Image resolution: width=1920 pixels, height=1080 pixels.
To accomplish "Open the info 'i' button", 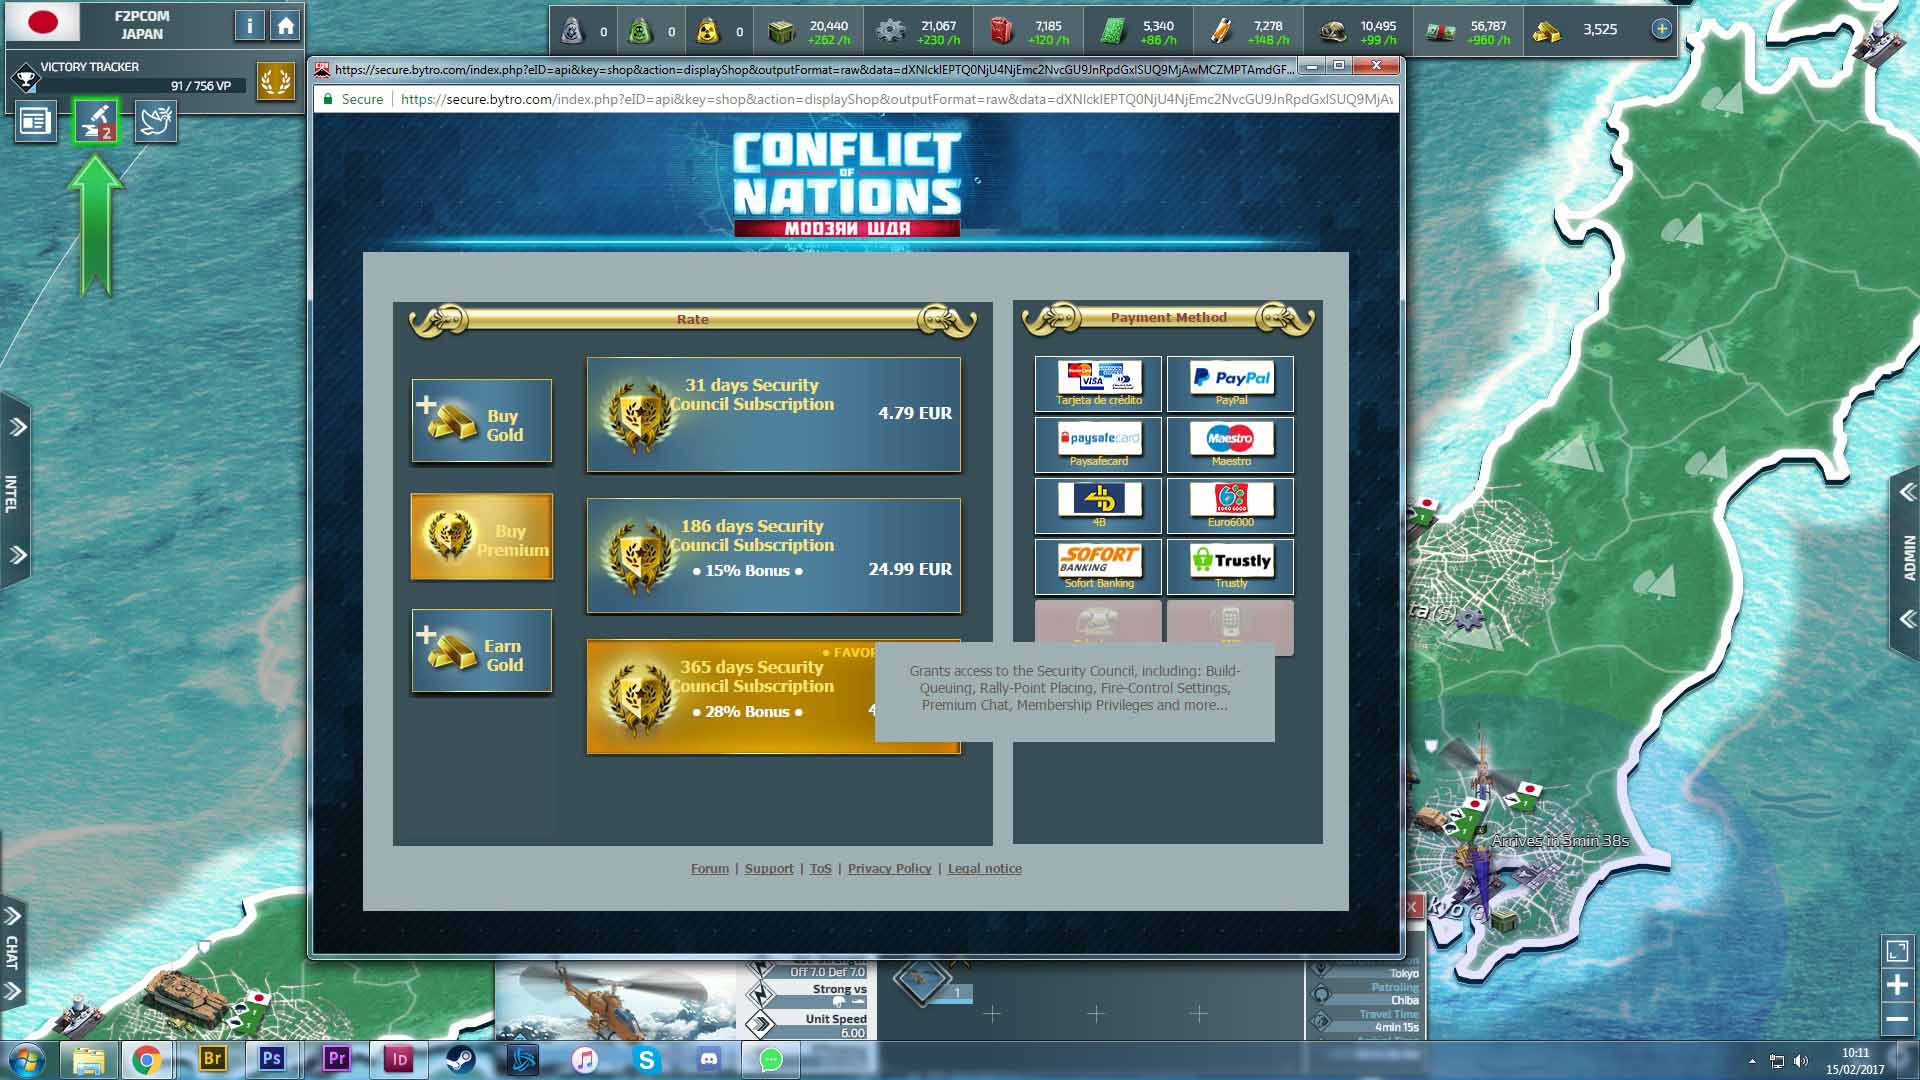I will click(x=249, y=26).
